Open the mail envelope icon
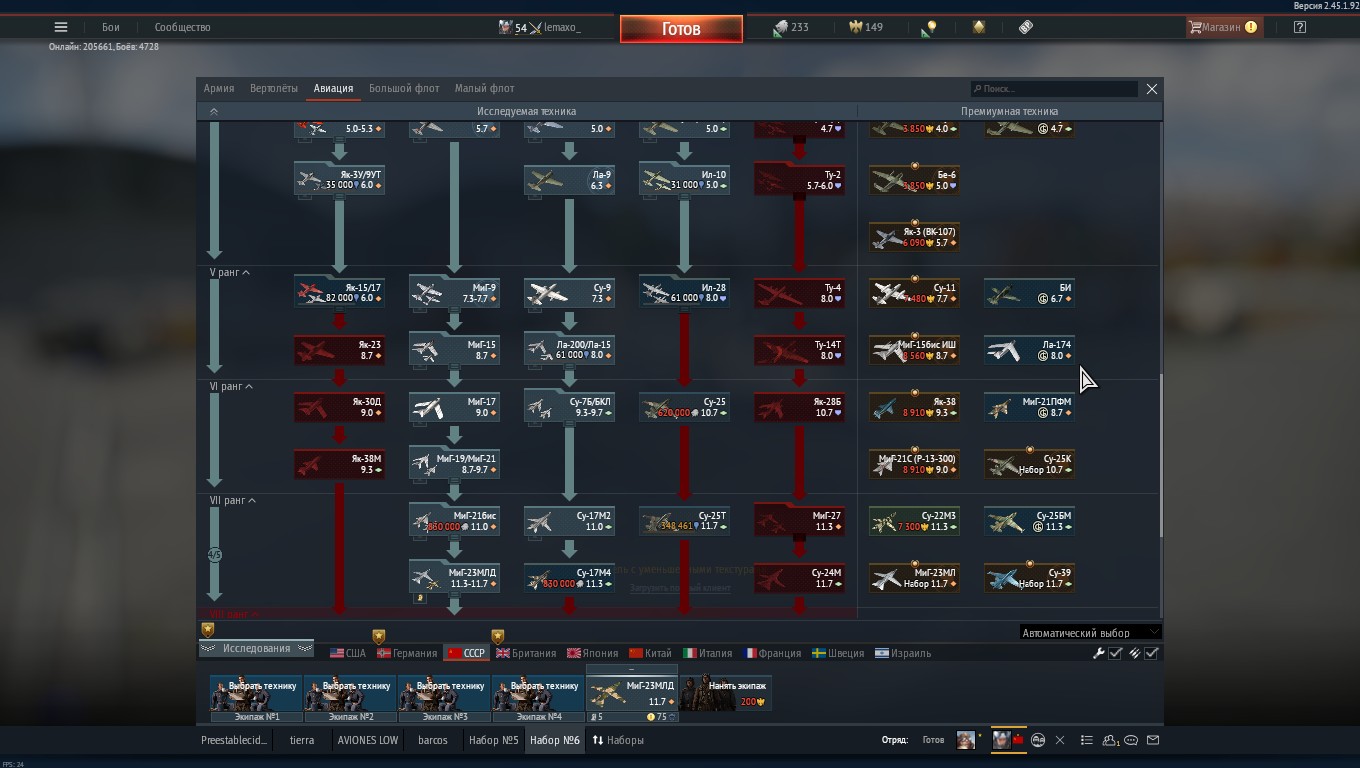Viewport: 1360px width, 768px height. click(x=1153, y=740)
